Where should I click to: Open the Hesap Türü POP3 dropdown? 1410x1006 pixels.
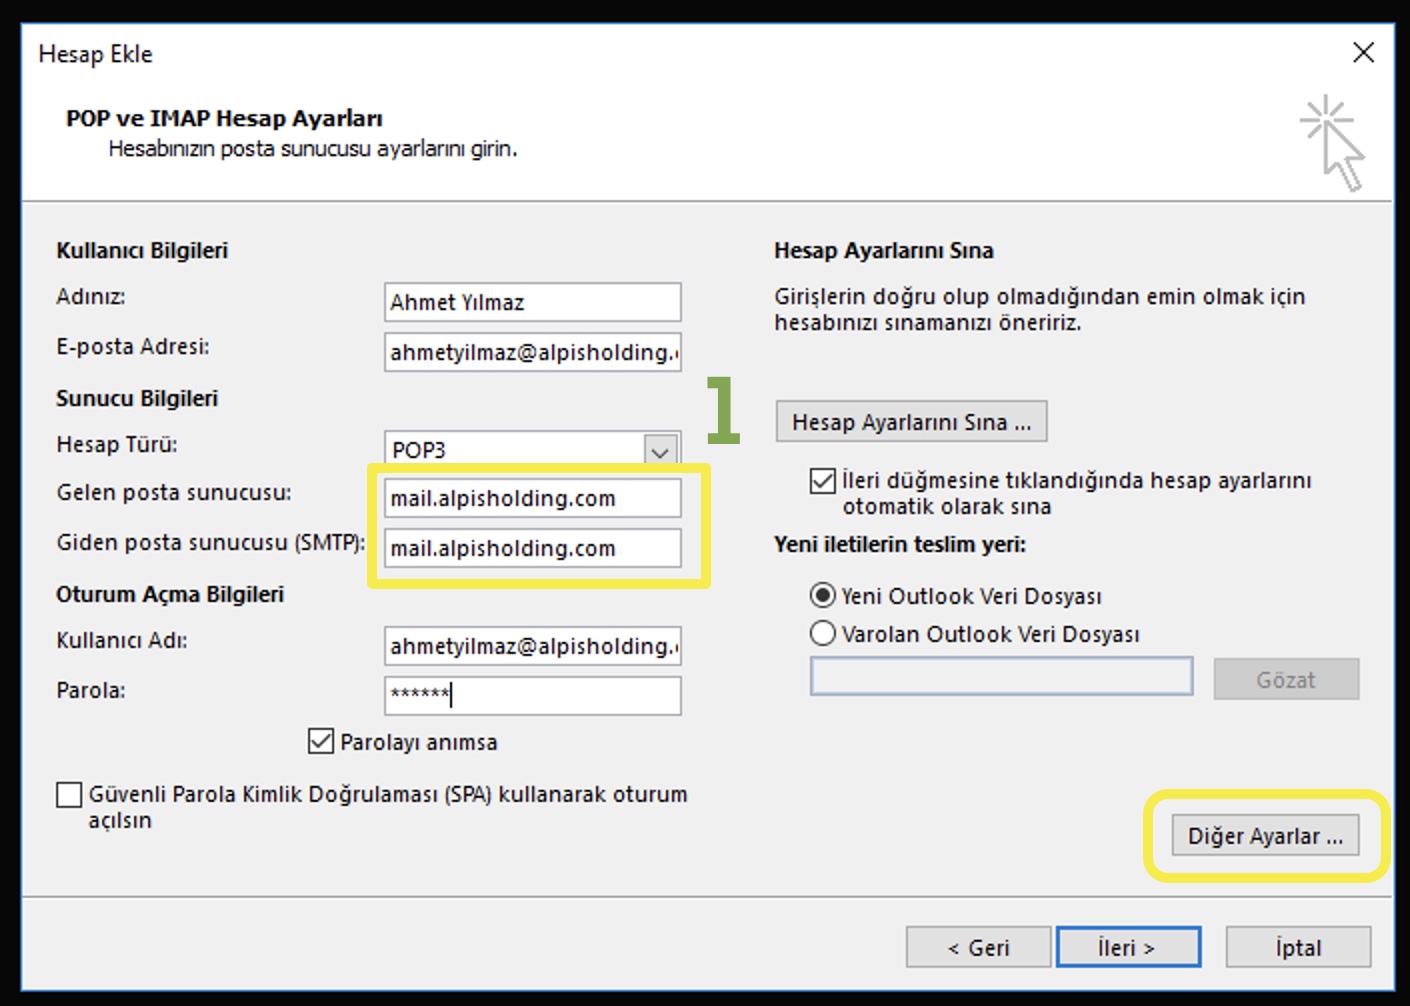click(660, 450)
